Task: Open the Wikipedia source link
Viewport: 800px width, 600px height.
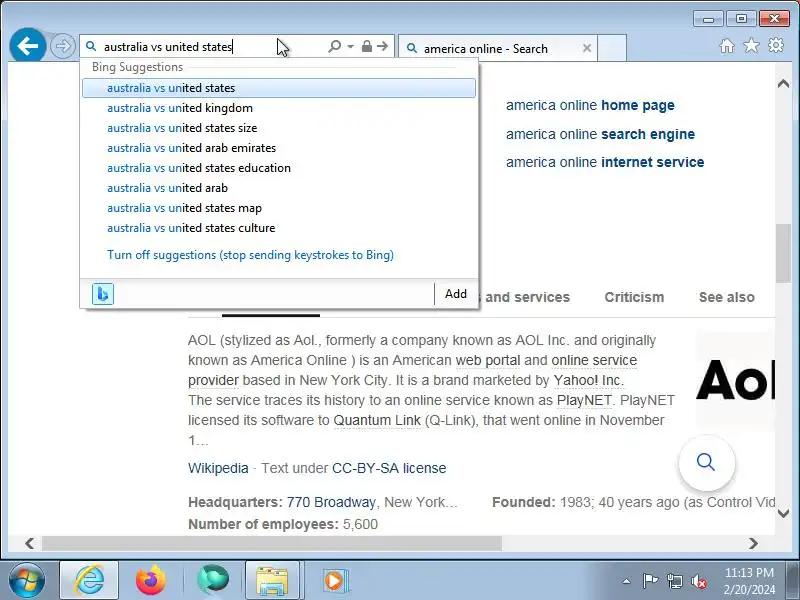Action: (x=218, y=468)
